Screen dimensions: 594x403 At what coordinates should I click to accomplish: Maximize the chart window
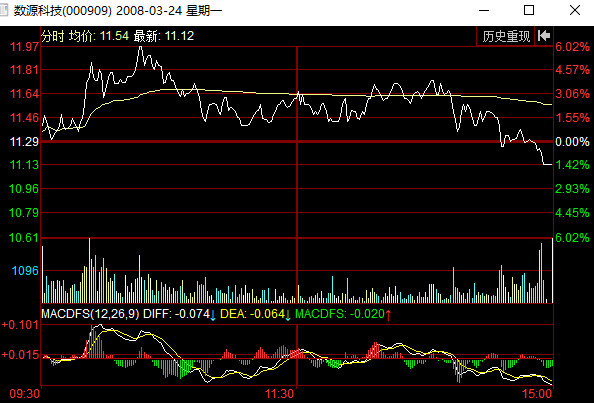point(529,10)
